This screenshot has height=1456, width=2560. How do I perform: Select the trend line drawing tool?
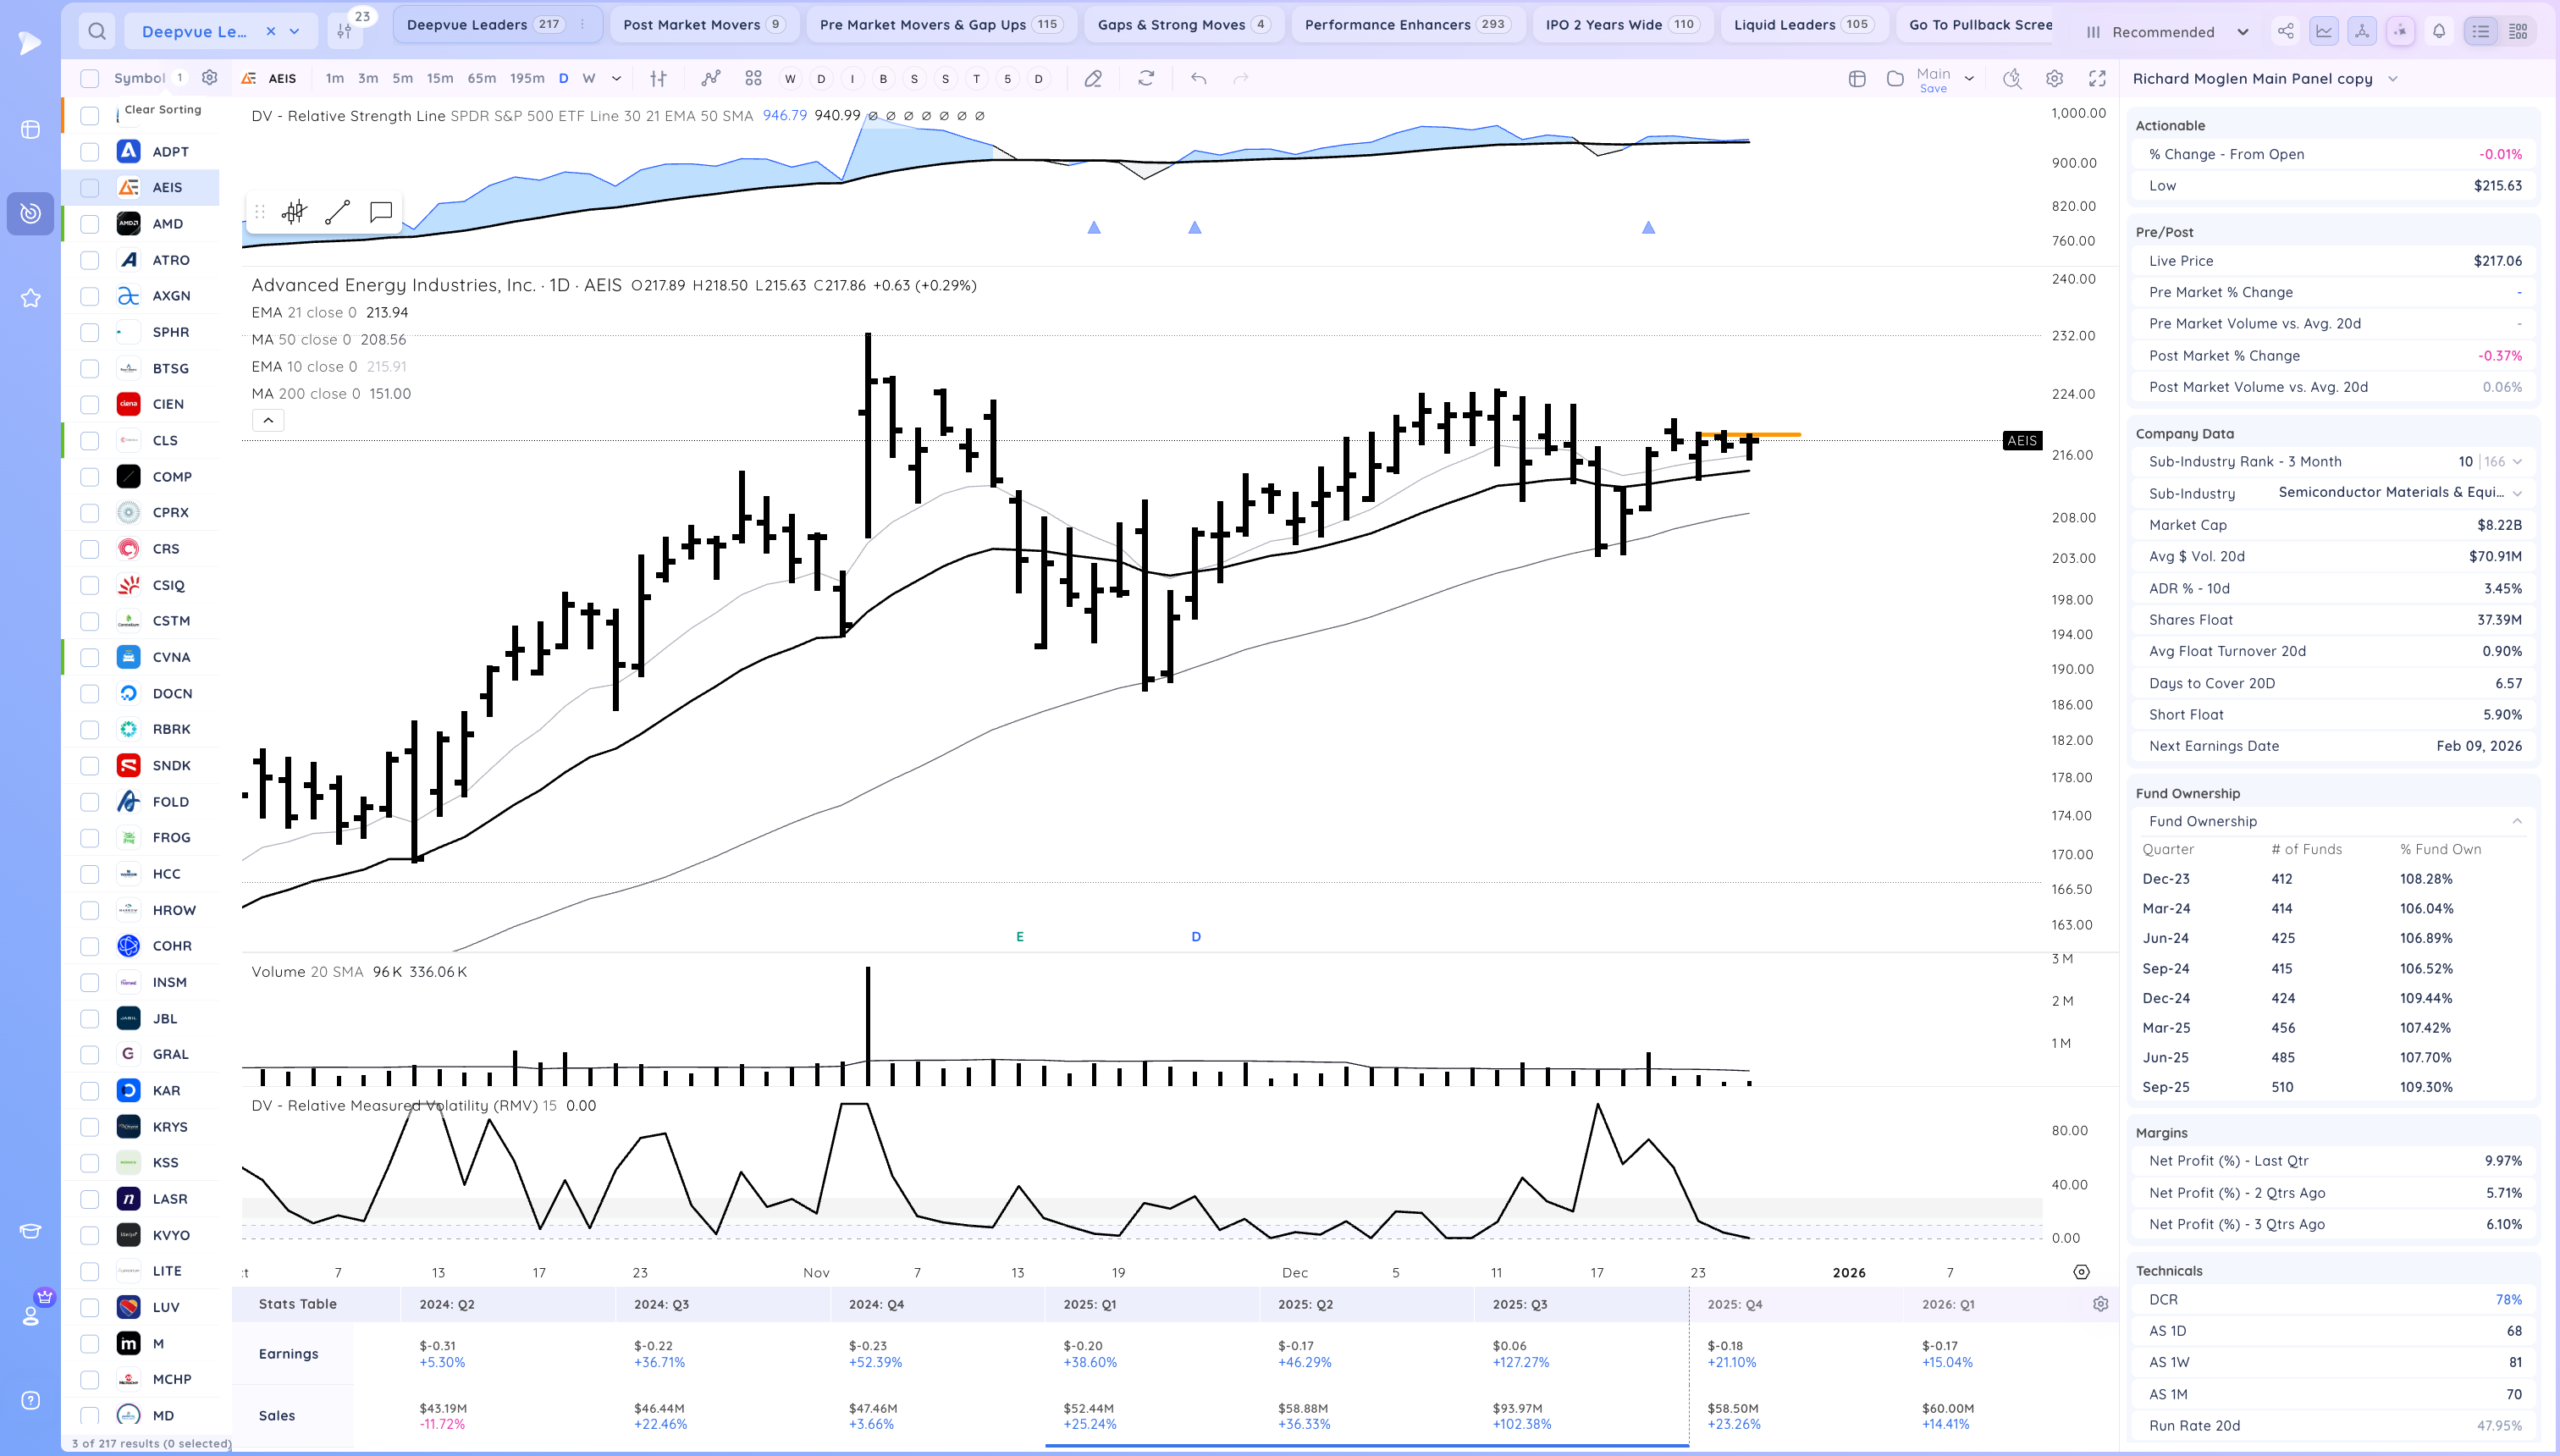tap(337, 212)
